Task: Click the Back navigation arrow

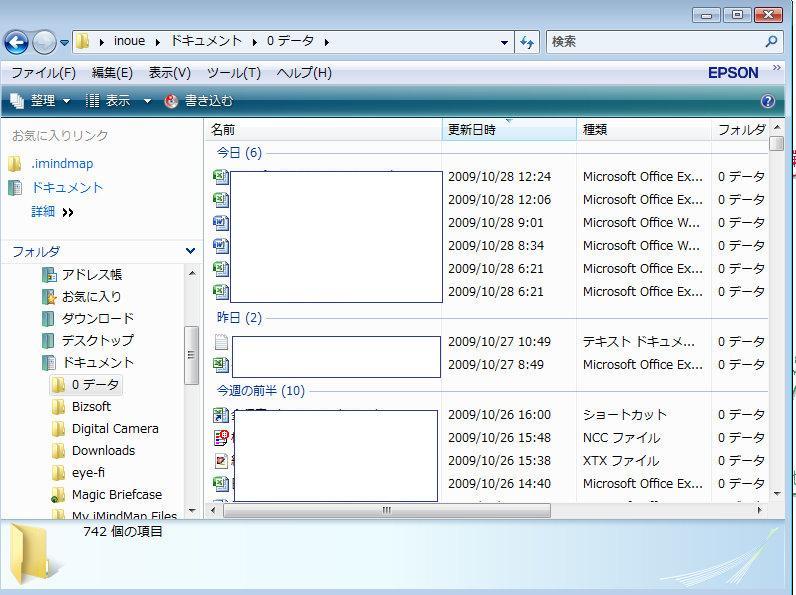Action: pyautogui.click(x=17, y=43)
